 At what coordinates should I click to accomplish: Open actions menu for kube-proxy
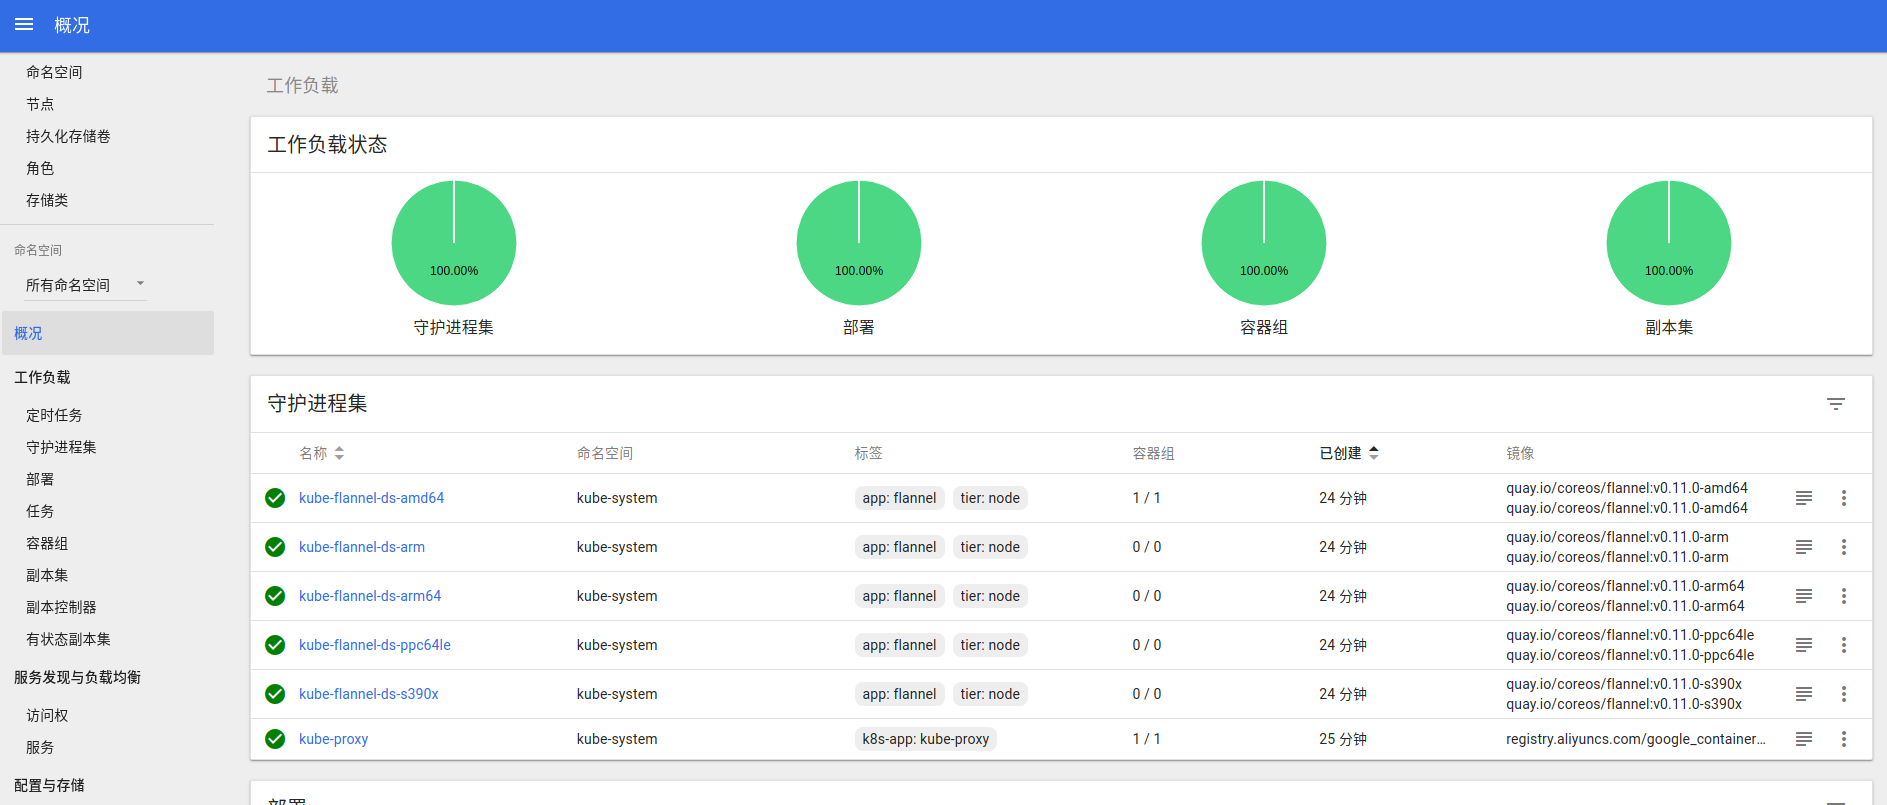point(1844,739)
